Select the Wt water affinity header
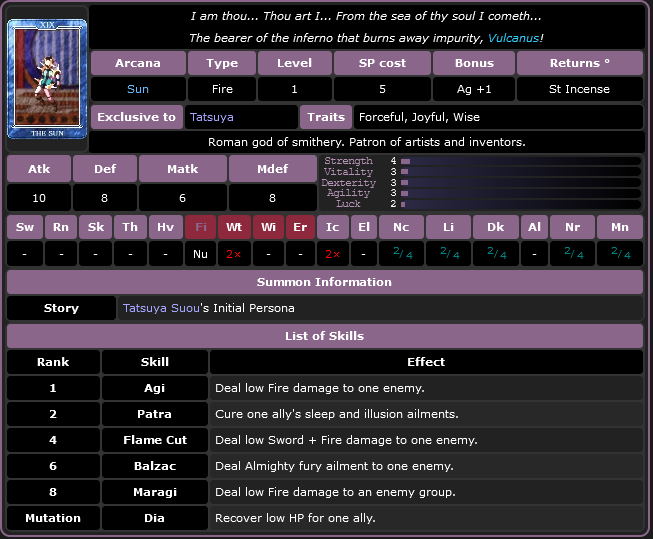 tap(234, 227)
